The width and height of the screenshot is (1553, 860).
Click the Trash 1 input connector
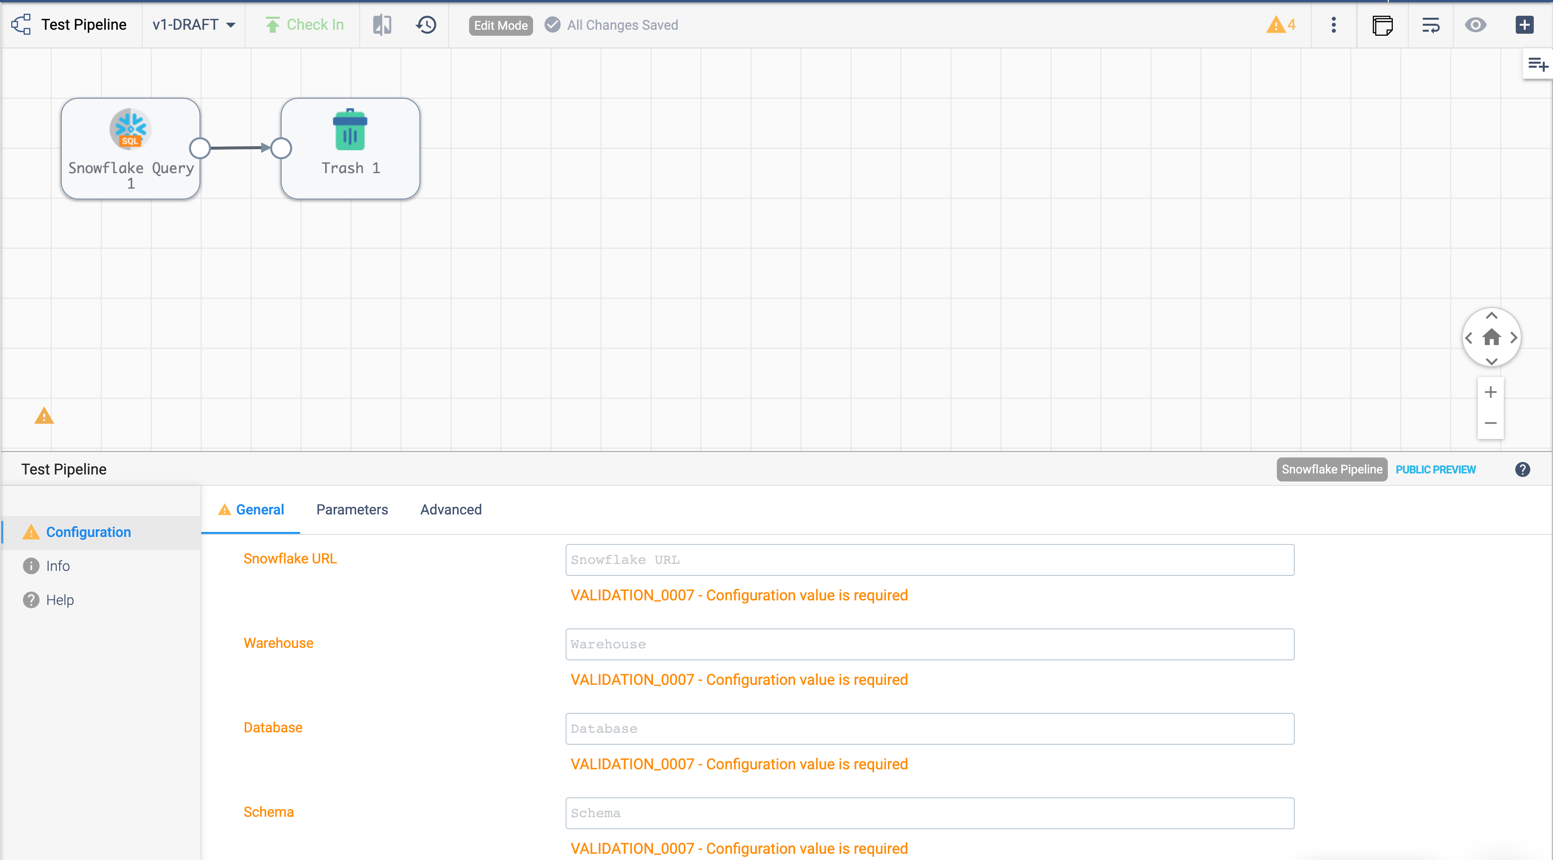[281, 148]
